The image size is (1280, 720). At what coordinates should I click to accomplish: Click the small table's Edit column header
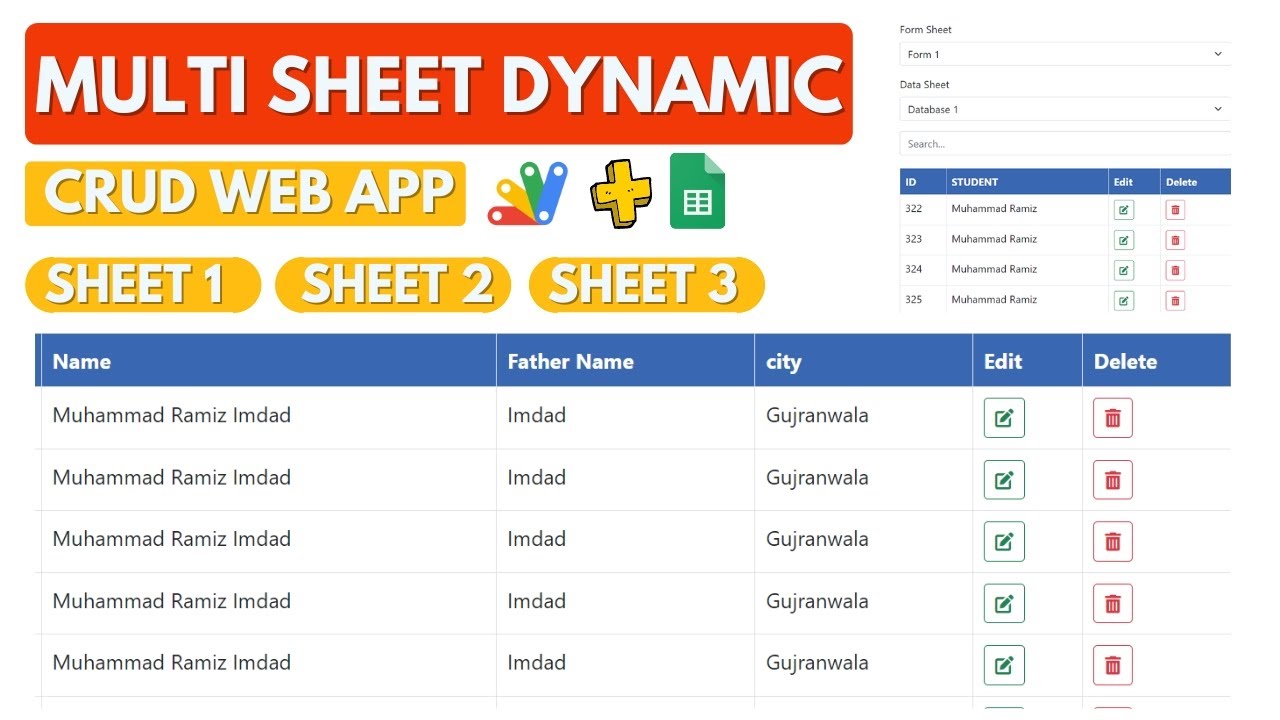(x=1135, y=182)
